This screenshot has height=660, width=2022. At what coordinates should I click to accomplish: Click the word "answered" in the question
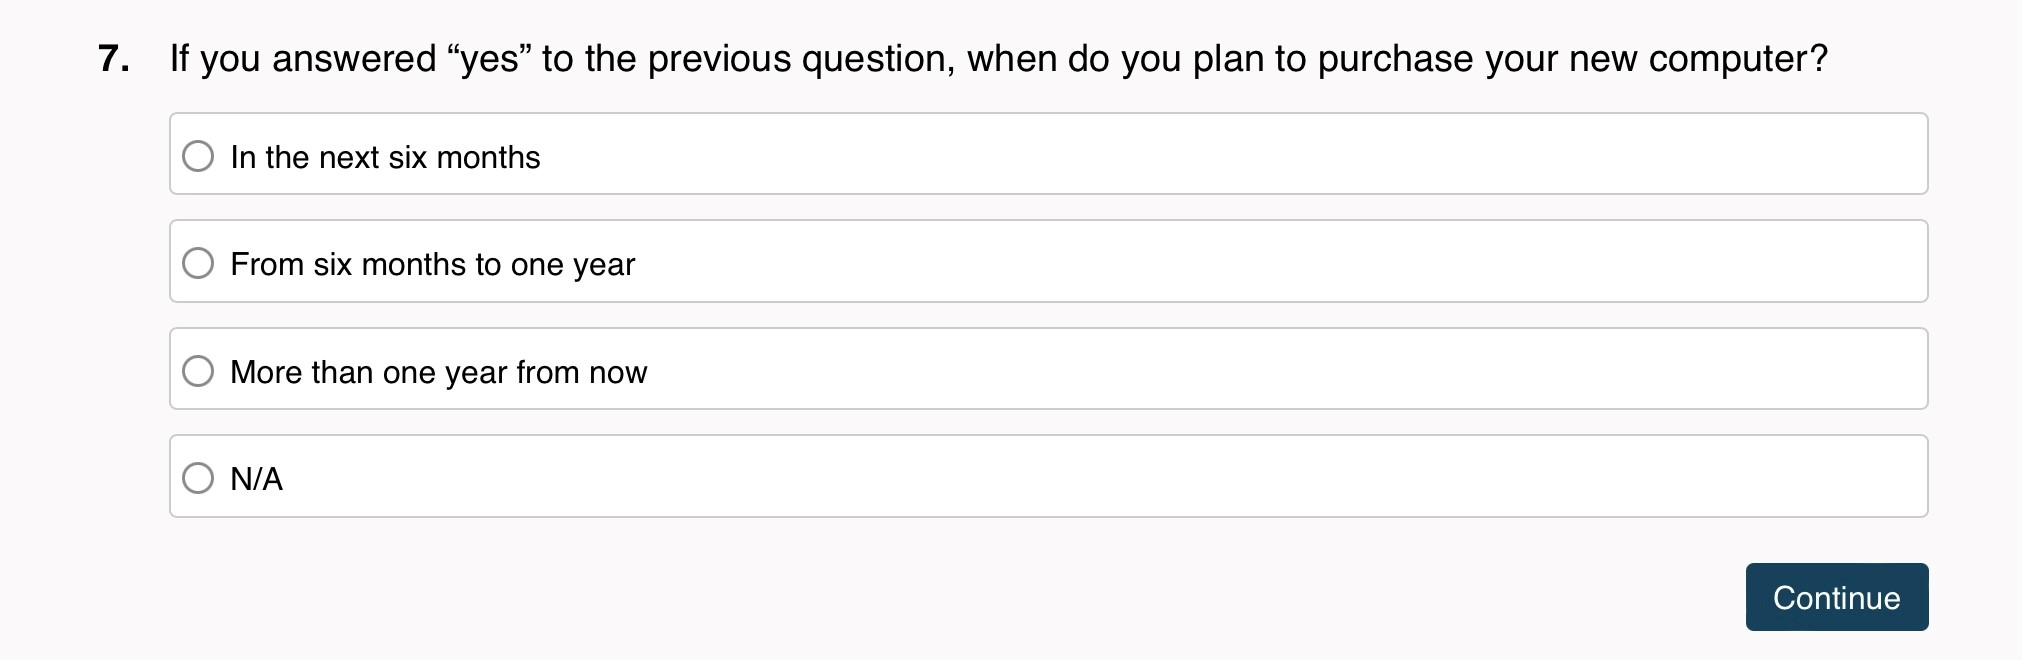coord(354,59)
